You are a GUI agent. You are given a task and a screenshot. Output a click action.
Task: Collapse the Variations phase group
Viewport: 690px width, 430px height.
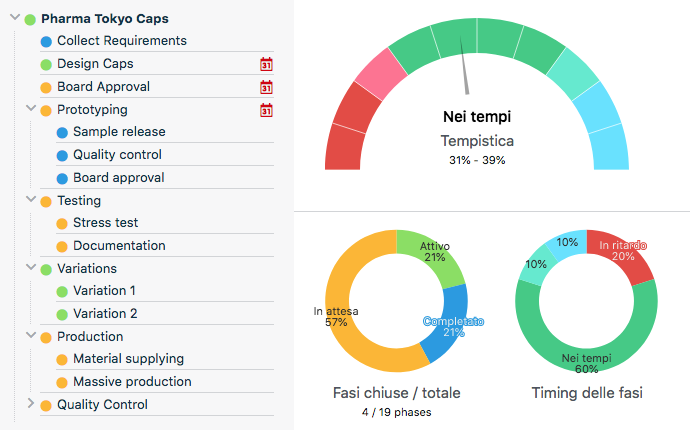30,268
